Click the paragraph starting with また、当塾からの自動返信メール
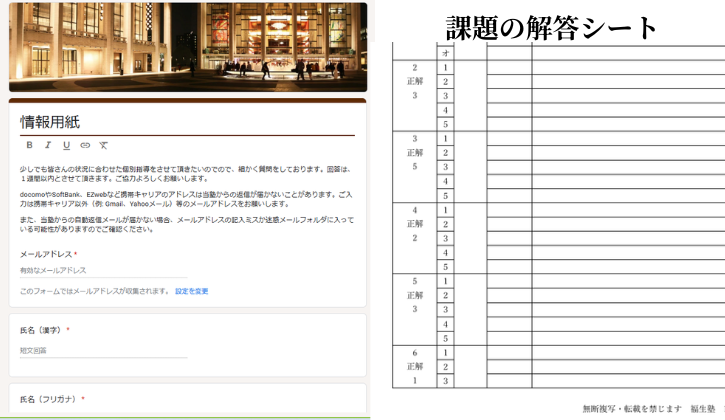Image resolution: width=725 pixels, height=420 pixels. click(x=187, y=224)
